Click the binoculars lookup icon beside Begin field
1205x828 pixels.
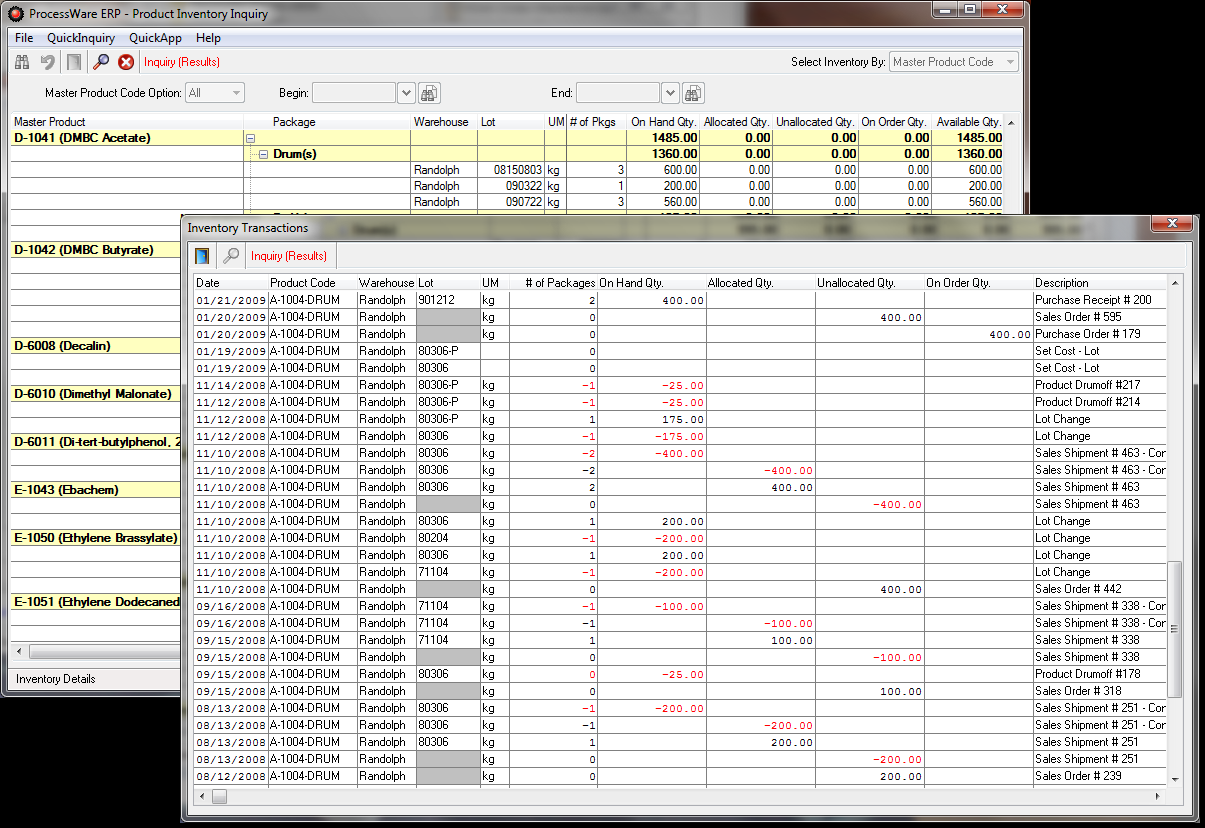point(428,92)
